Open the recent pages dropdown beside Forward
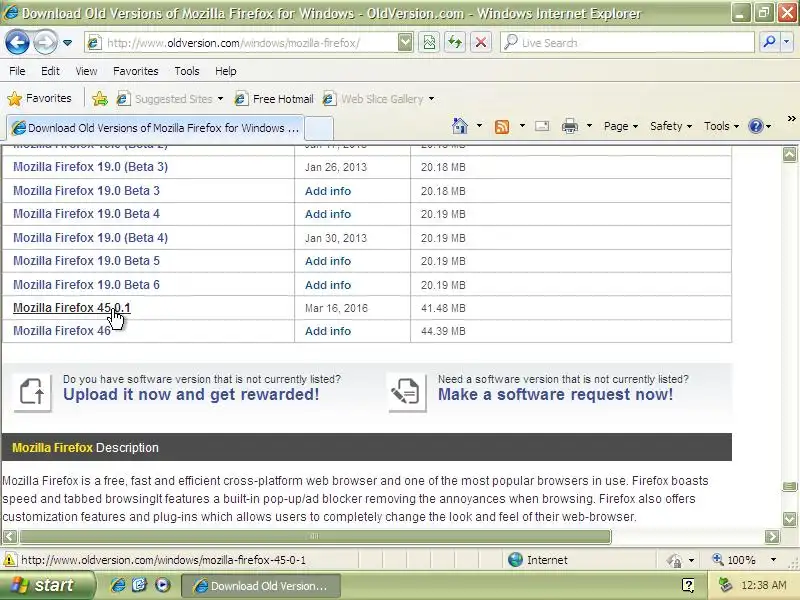 (x=67, y=43)
